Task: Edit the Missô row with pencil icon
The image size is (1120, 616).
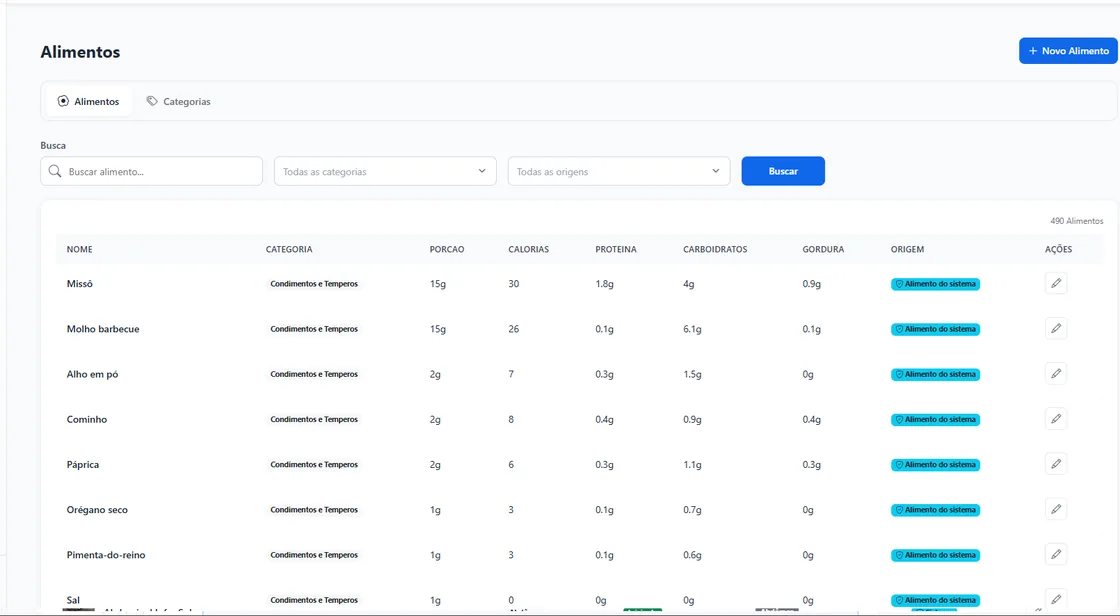Action: (x=1056, y=284)
